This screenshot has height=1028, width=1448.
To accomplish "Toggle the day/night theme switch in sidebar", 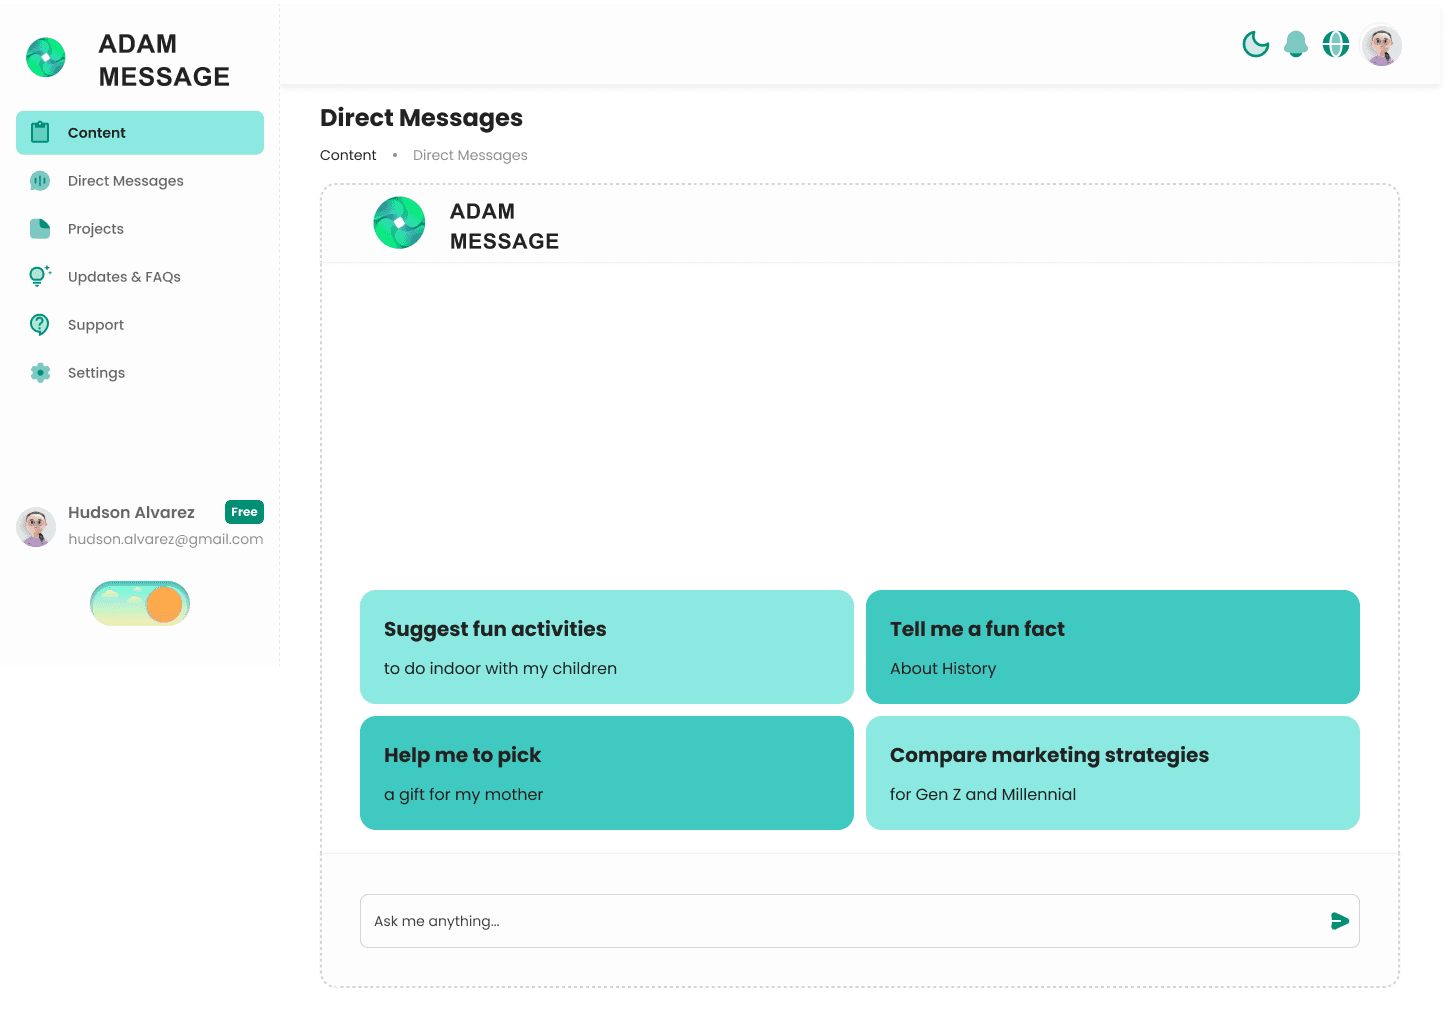I will tap(140, 604).
